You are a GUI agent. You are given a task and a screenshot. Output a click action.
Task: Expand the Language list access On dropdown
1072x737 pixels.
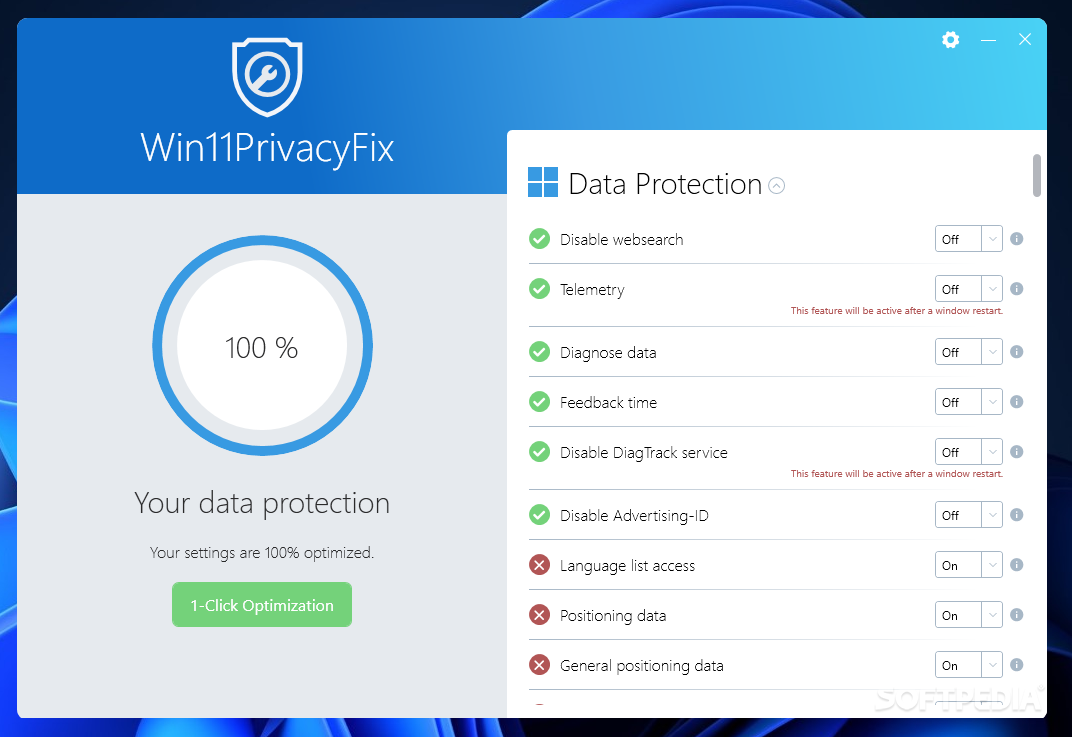pyautogui.click(x=968, y=565)
